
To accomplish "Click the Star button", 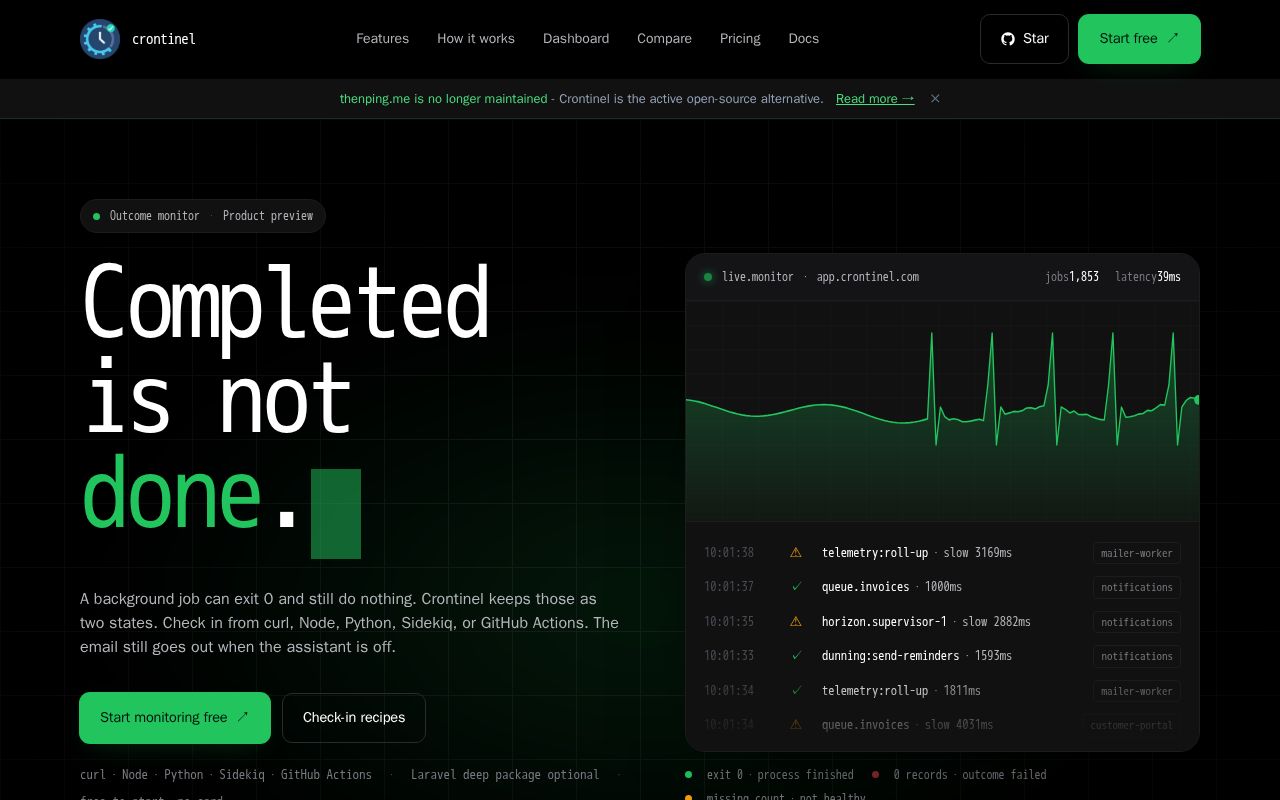I will [1024, 39].
